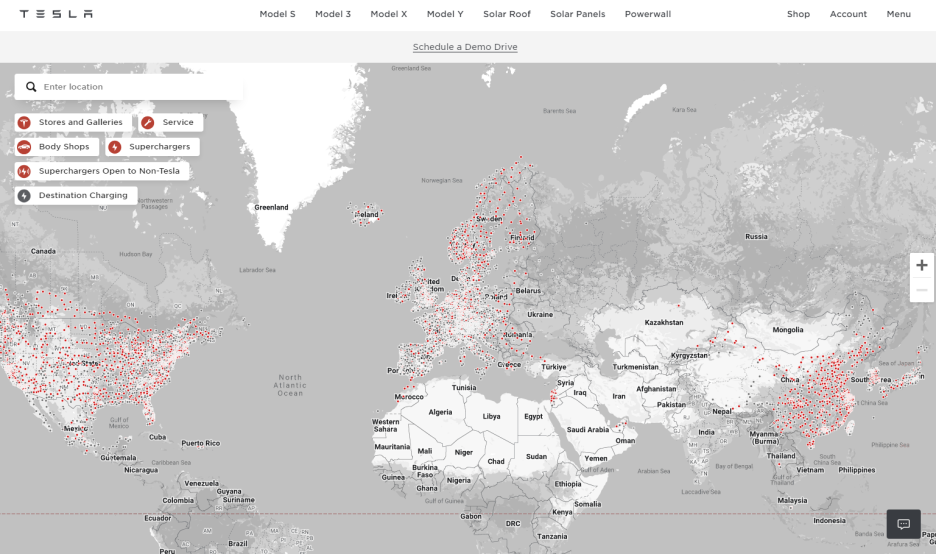
Task: Click the Nigeria label on map
Action: click(458, 480)
